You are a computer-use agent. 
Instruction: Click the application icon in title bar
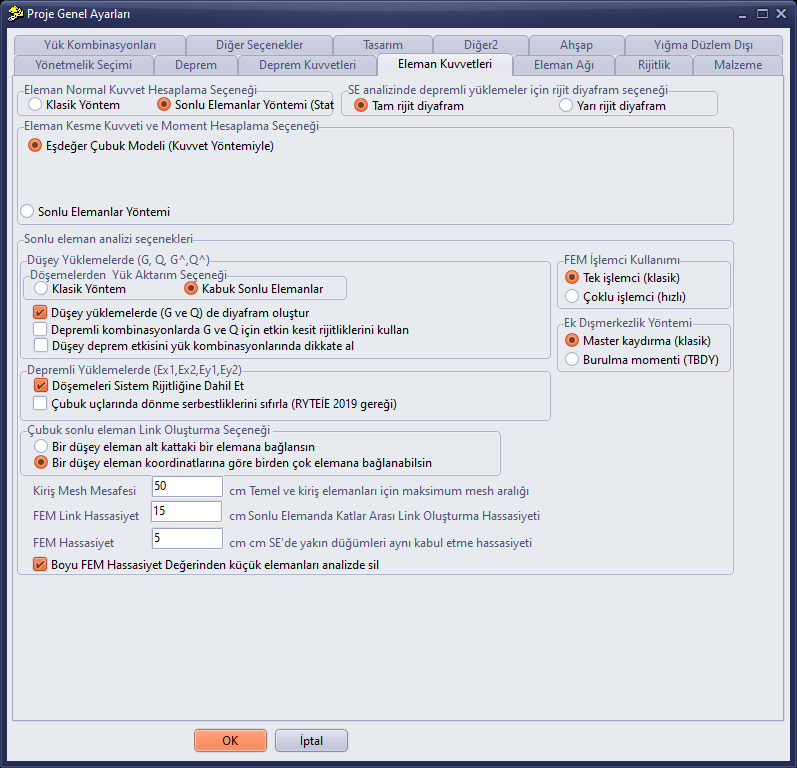[x=15, y=13]
